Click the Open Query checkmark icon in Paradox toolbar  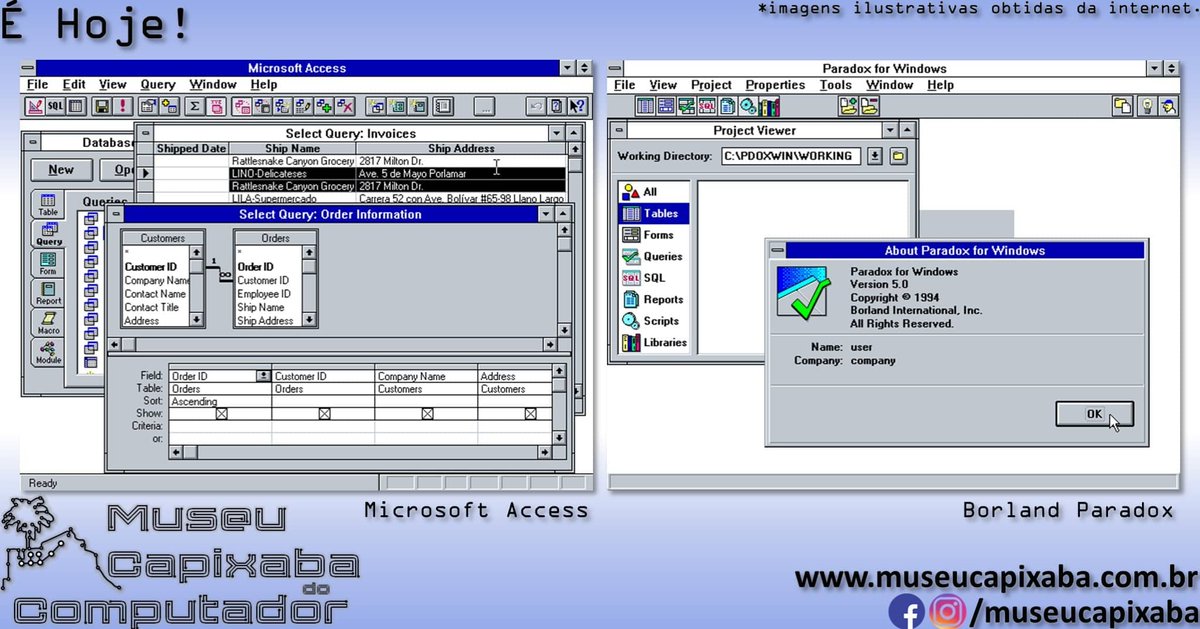click(x=686, y=106)
